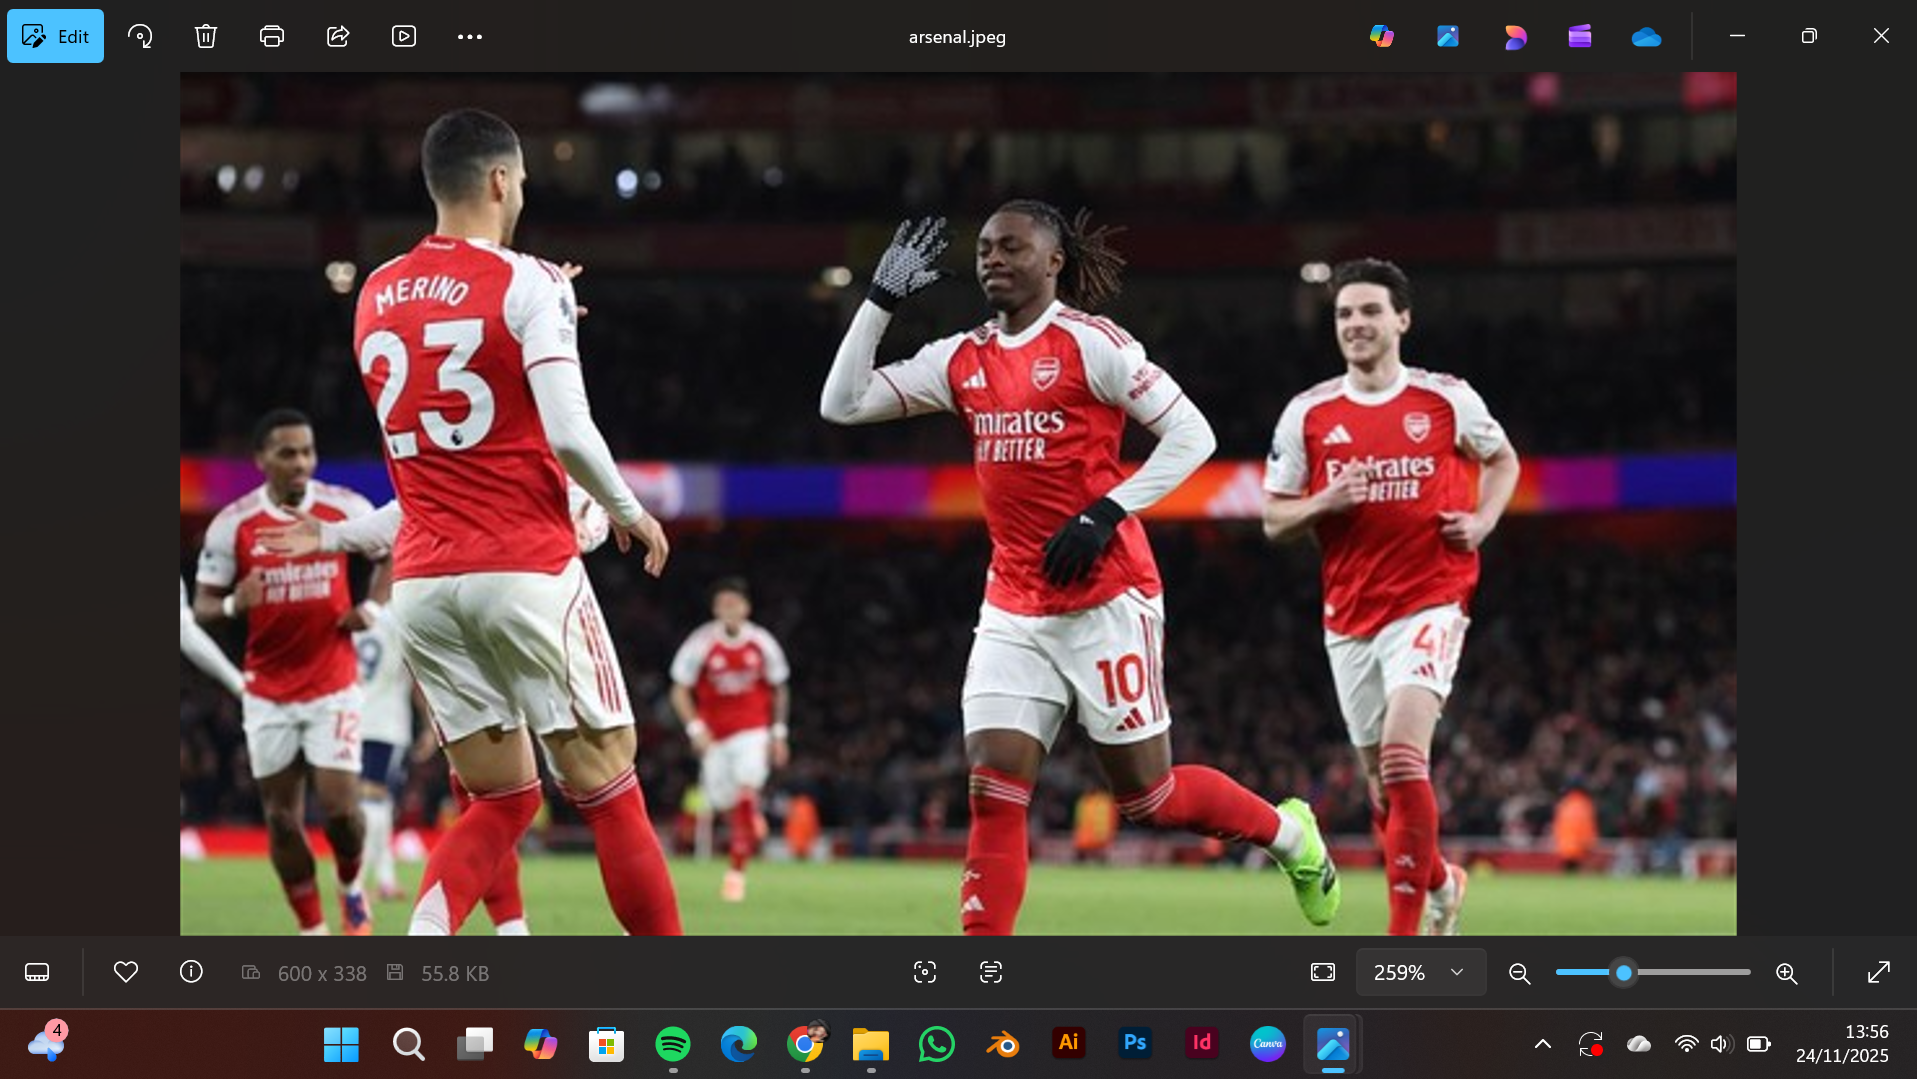
Task: Launch Adobe Photoshop from taskbar
Action: pos(1135,1044)
